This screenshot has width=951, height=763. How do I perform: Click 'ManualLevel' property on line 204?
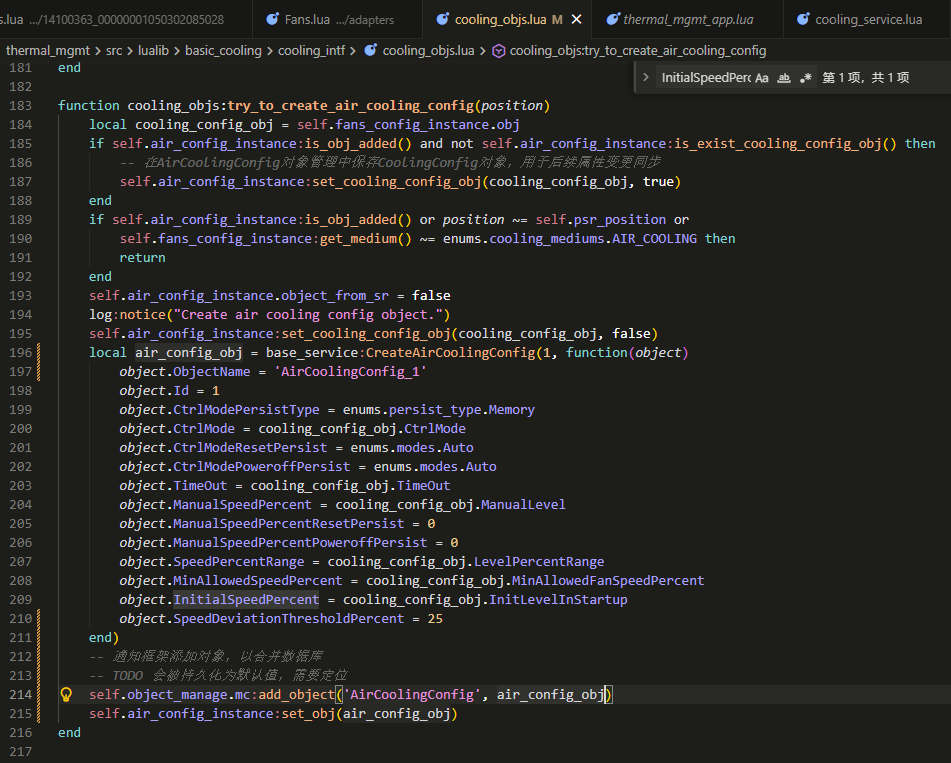[x=523, y=505]
